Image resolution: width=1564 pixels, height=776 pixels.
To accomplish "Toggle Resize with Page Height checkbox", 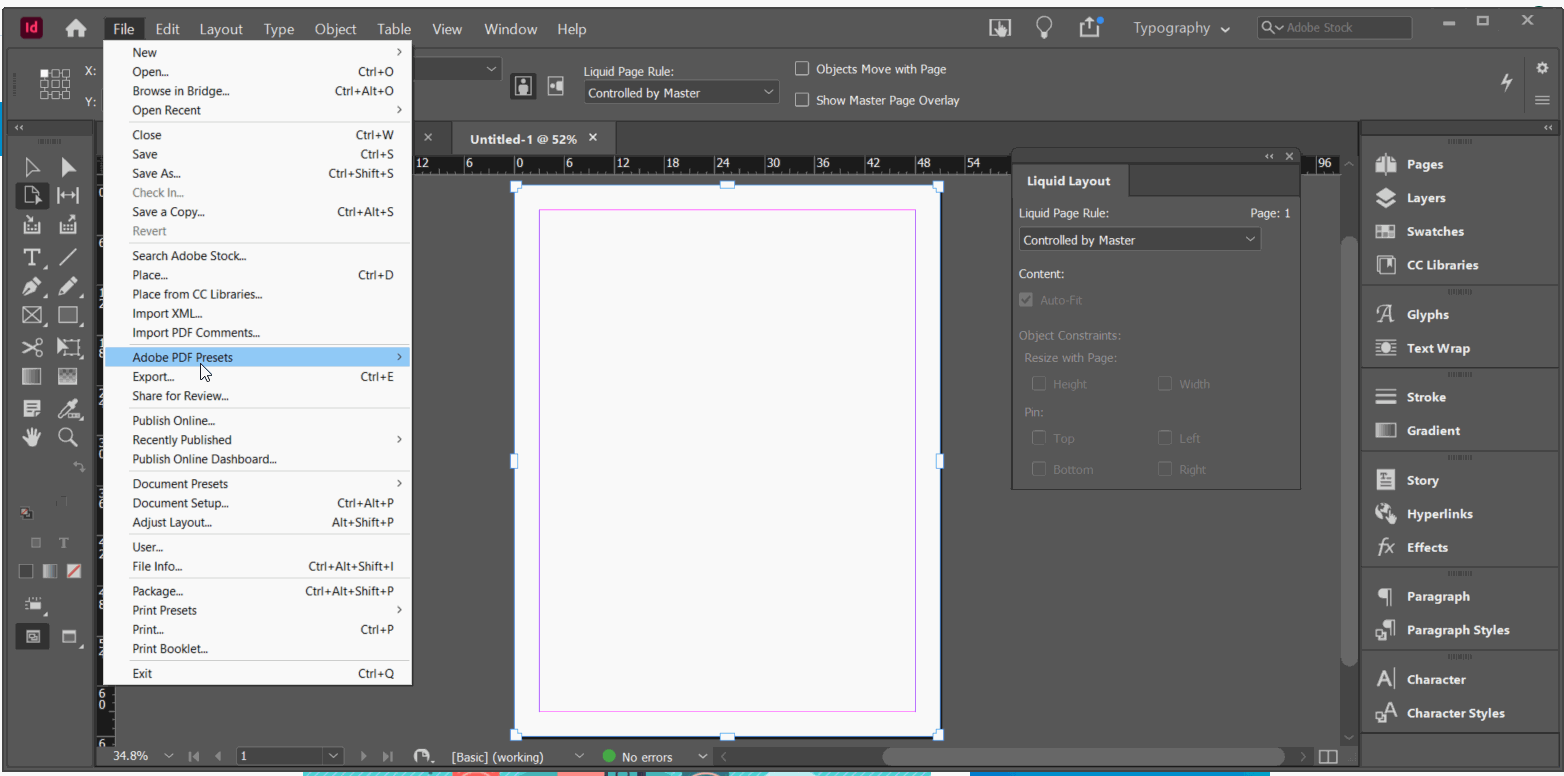I will pos(1039,384).
